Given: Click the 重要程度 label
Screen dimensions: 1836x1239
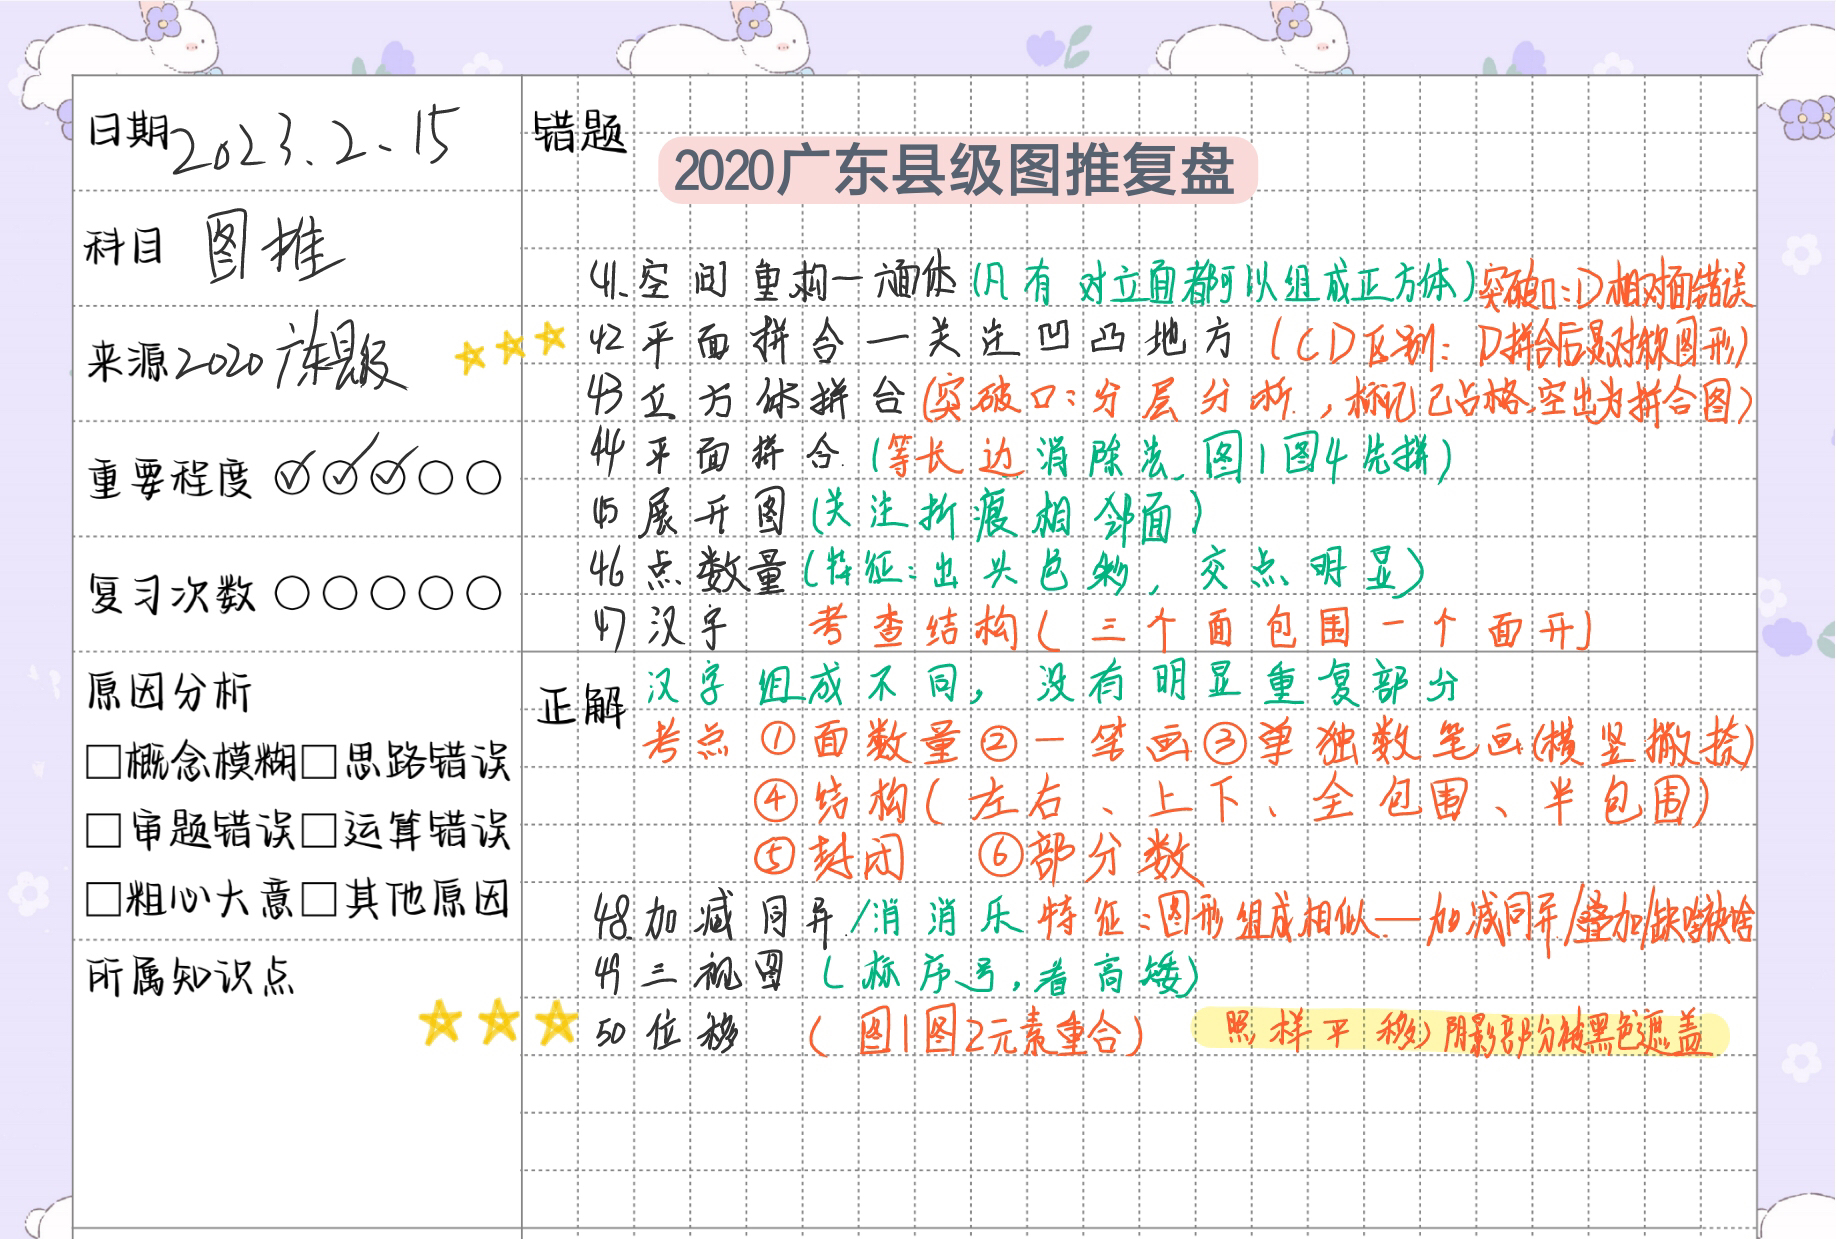Looking at the screenshot, I should point(169,479).
